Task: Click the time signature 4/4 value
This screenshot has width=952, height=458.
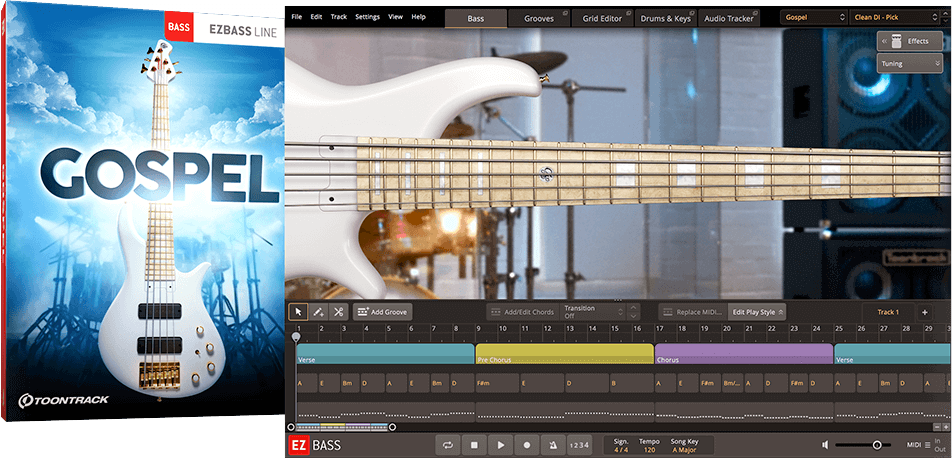Action: (x=621, y=450)
